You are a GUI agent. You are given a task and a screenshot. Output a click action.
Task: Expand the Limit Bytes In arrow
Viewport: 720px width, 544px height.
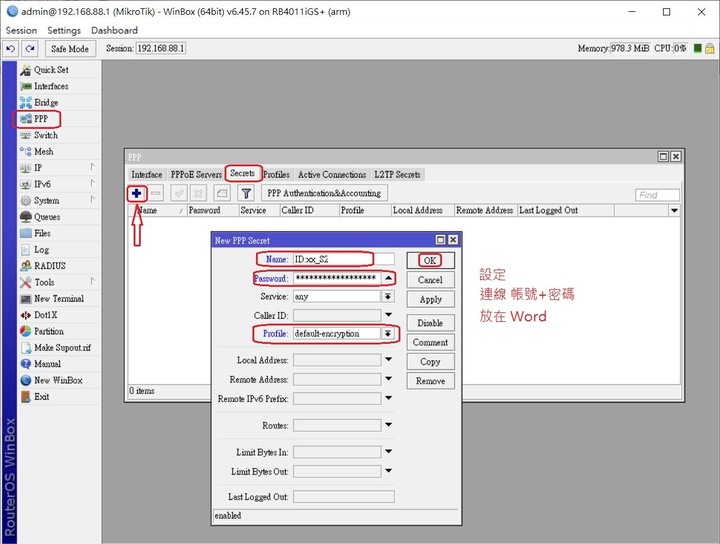point(388,452)
